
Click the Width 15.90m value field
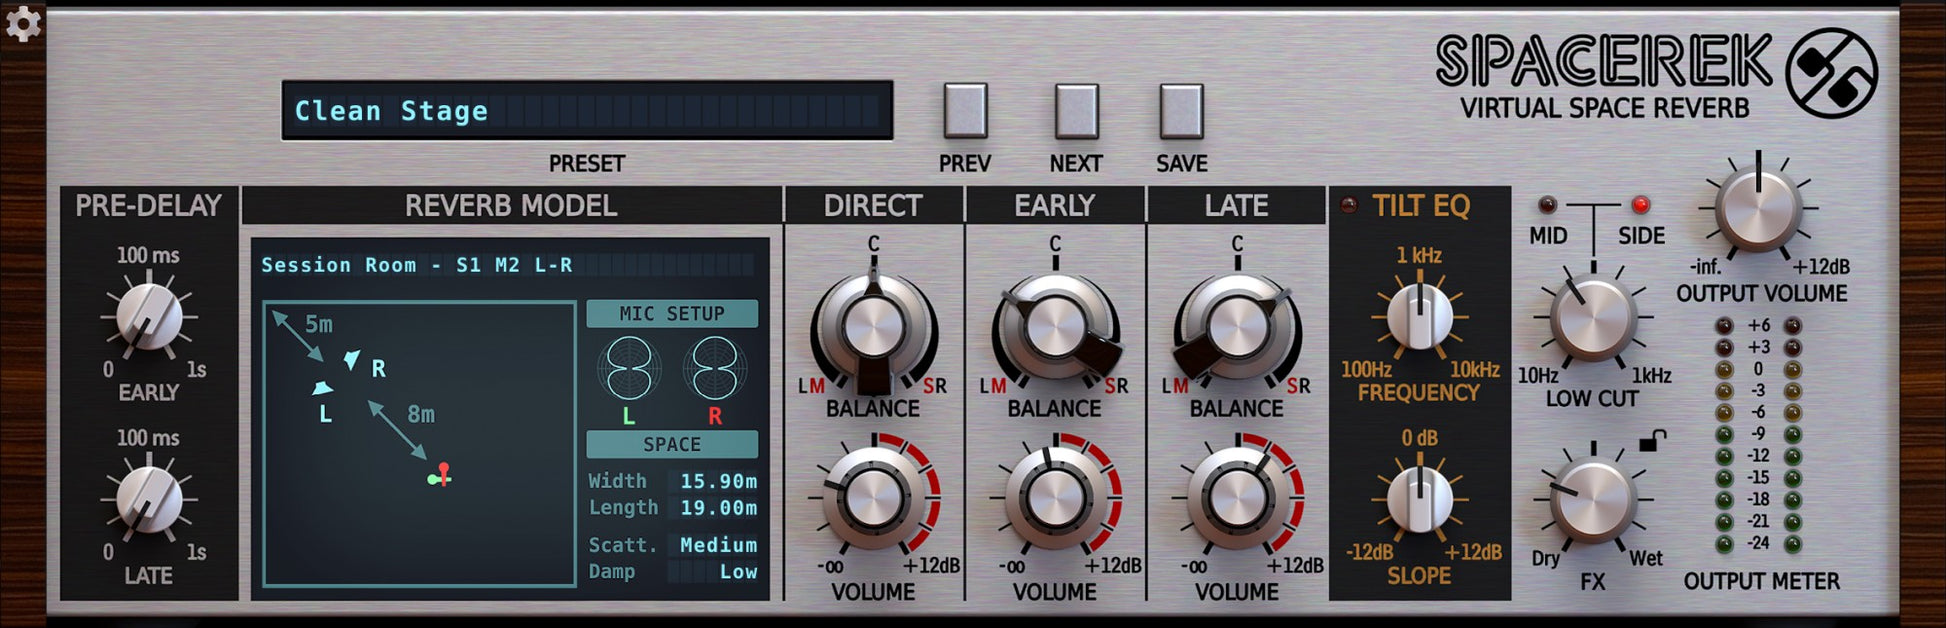click(717, 481)
